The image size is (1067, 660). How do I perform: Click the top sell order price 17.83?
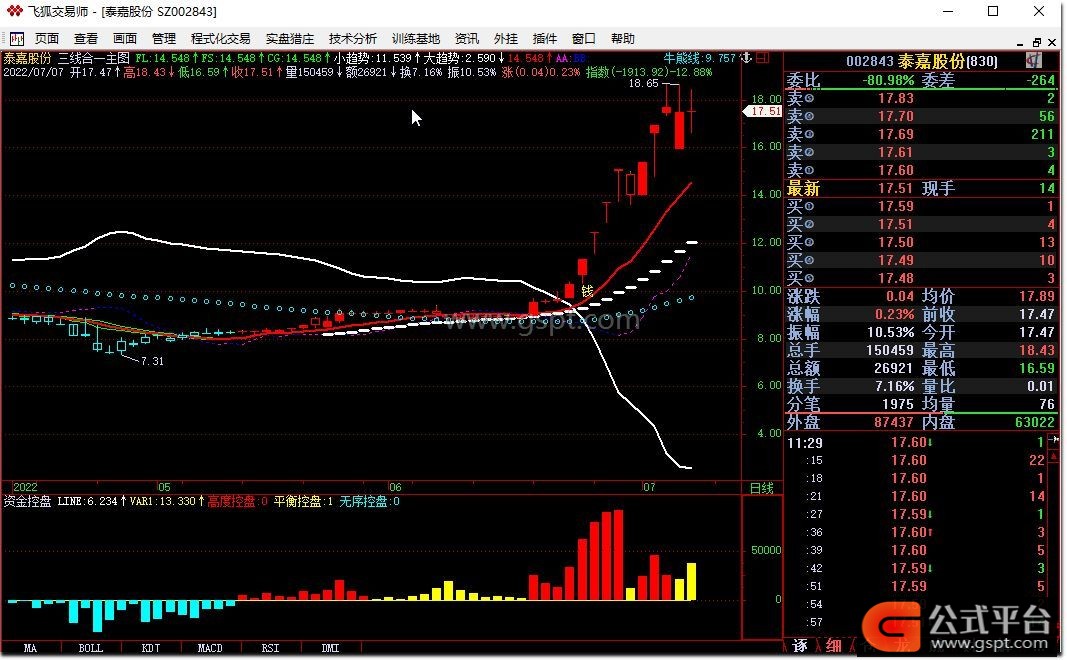point(896,98)
